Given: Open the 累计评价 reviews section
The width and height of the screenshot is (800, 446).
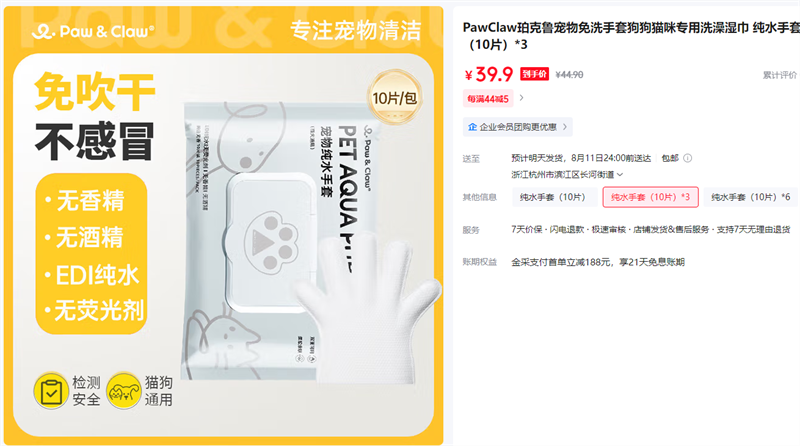Looking at the screenshot, I should 780,75.
